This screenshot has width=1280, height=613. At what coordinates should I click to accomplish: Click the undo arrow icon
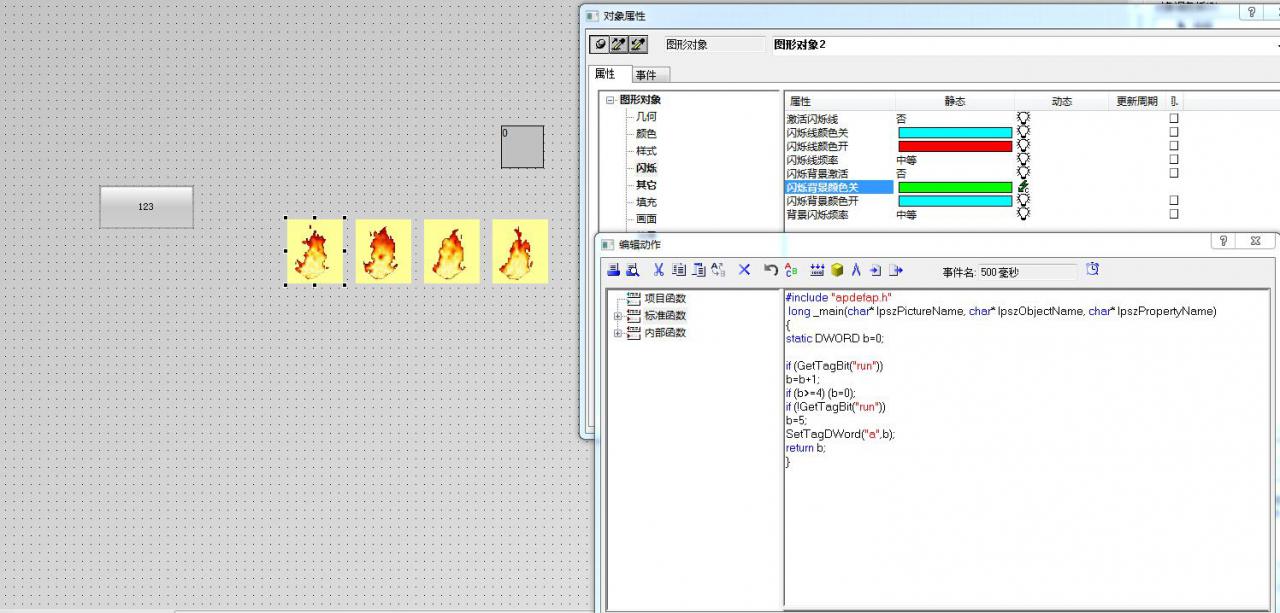770,270
